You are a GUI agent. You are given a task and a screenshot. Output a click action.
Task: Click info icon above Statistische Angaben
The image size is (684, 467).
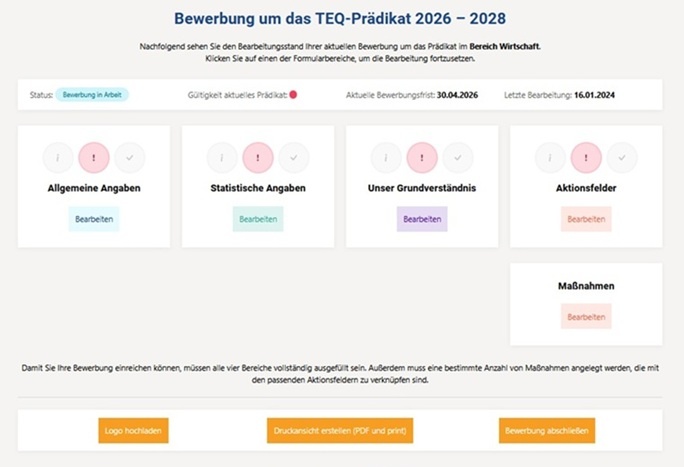click(222, 157)
